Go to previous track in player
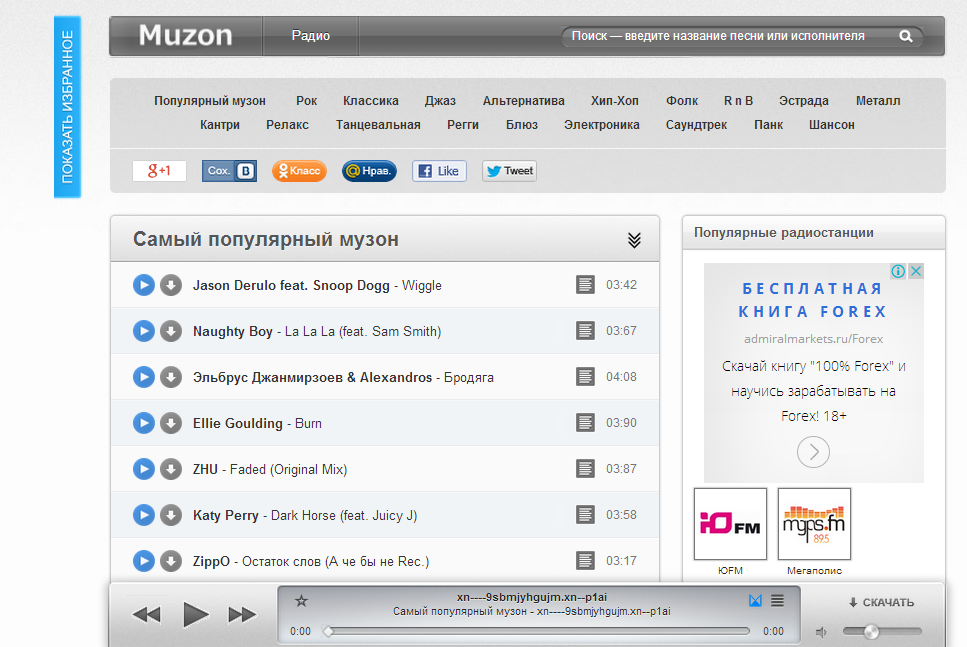The width and height of the screenshot is (967, 647). (x=146, y=614)
